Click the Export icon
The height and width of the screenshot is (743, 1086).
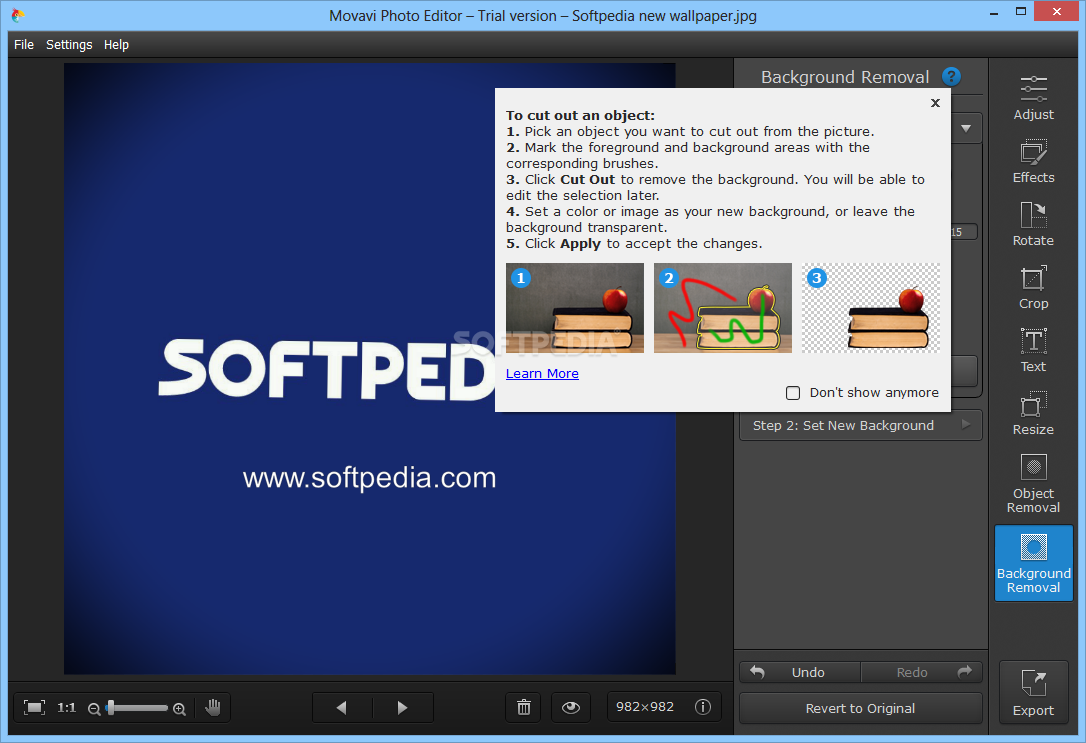click(1033, 693)
